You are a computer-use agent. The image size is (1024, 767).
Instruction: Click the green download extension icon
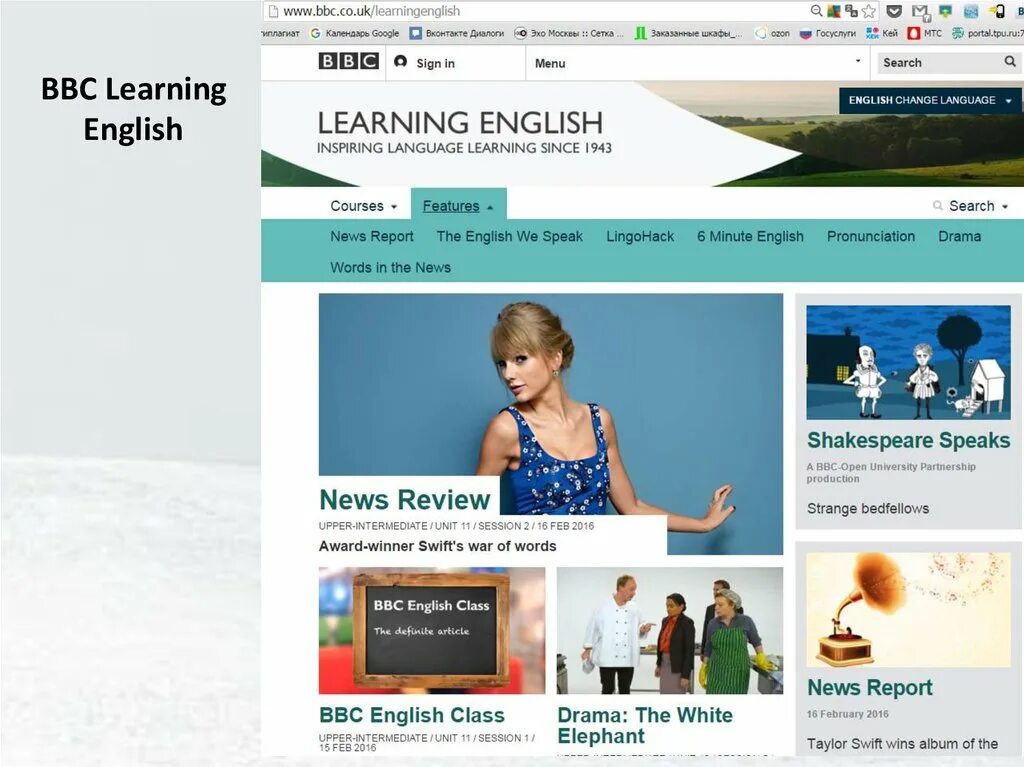[x=945, y=11]
